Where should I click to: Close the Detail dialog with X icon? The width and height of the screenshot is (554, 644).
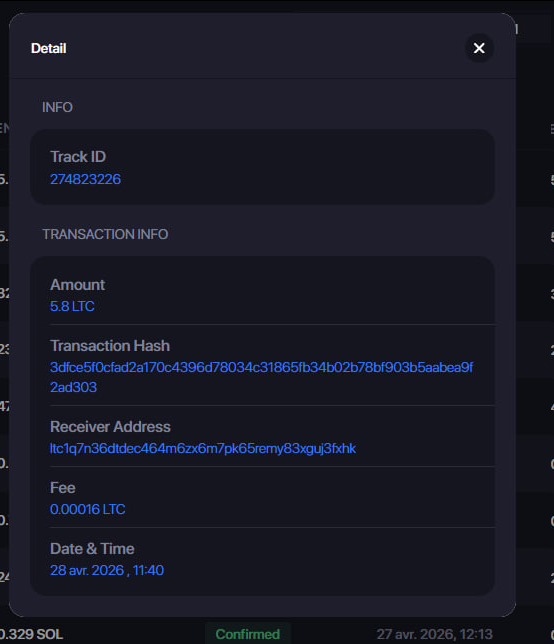(479, 48)
